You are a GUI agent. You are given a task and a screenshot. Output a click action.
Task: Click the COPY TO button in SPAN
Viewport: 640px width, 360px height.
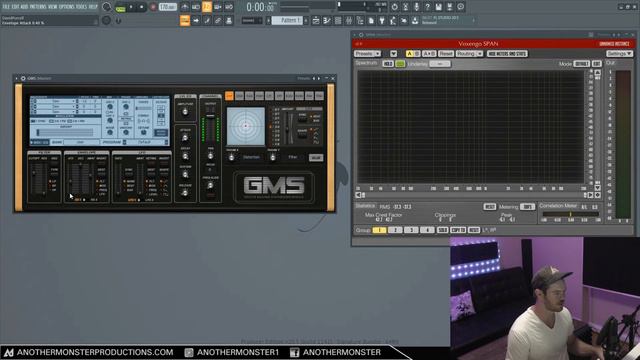coord(458,230)
